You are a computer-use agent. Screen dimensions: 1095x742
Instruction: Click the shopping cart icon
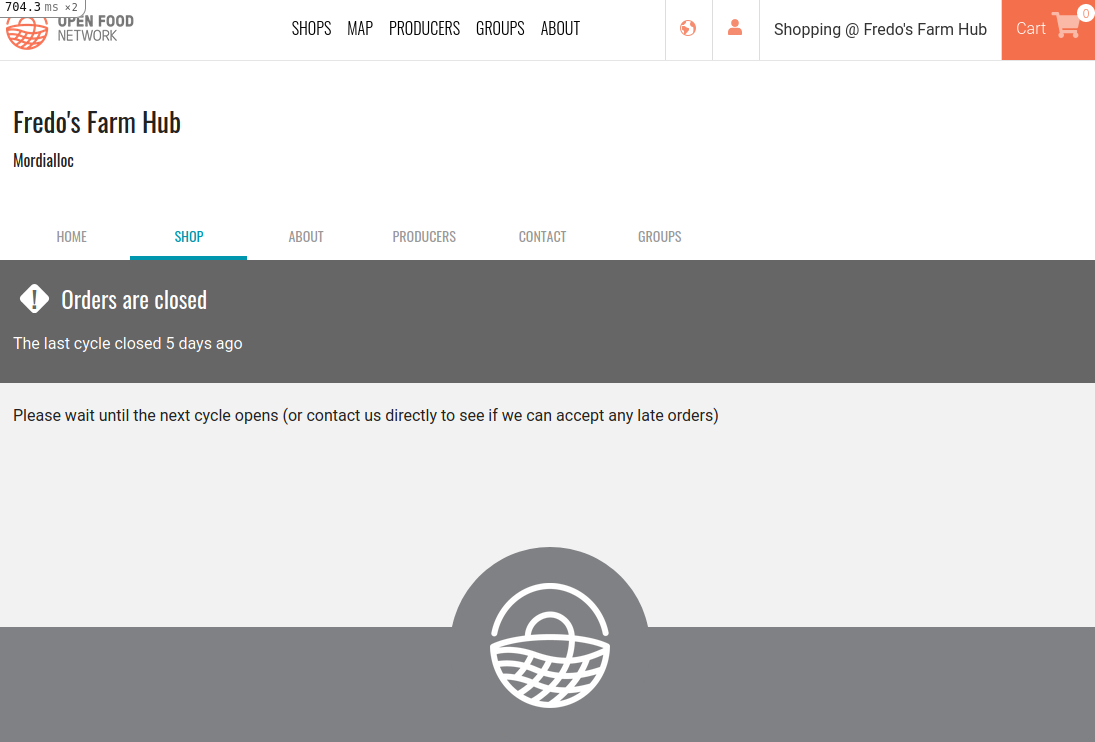[1066, 26]
